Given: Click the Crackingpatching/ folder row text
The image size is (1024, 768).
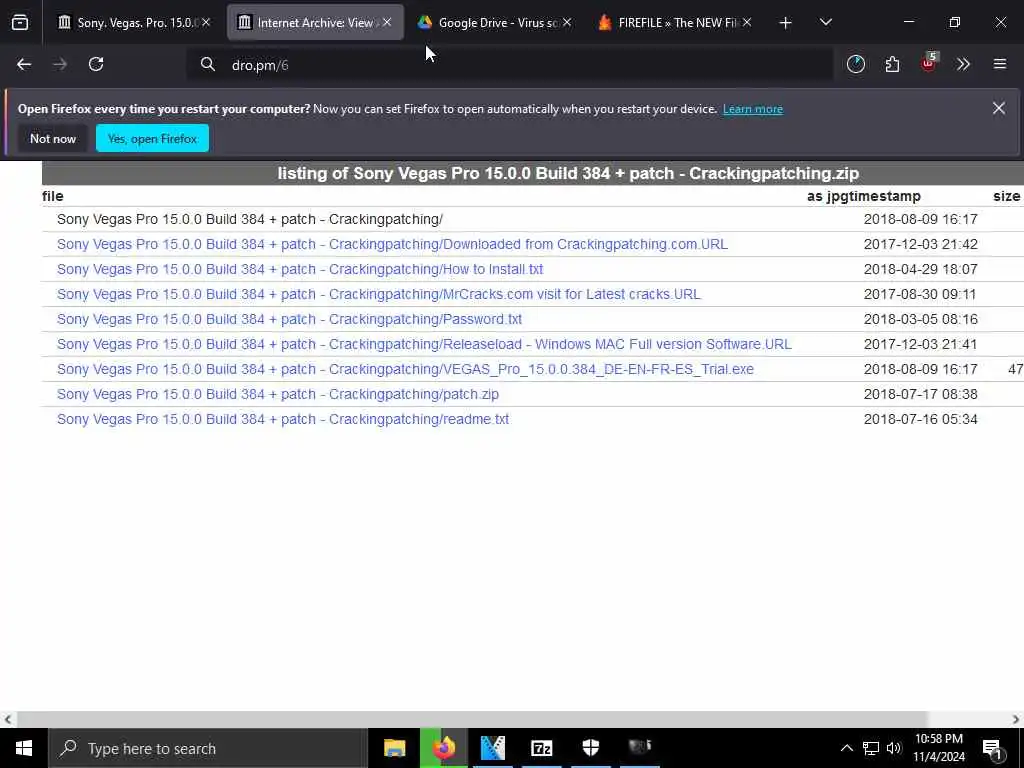Looking at the screenshot, I should coord(249,219).
